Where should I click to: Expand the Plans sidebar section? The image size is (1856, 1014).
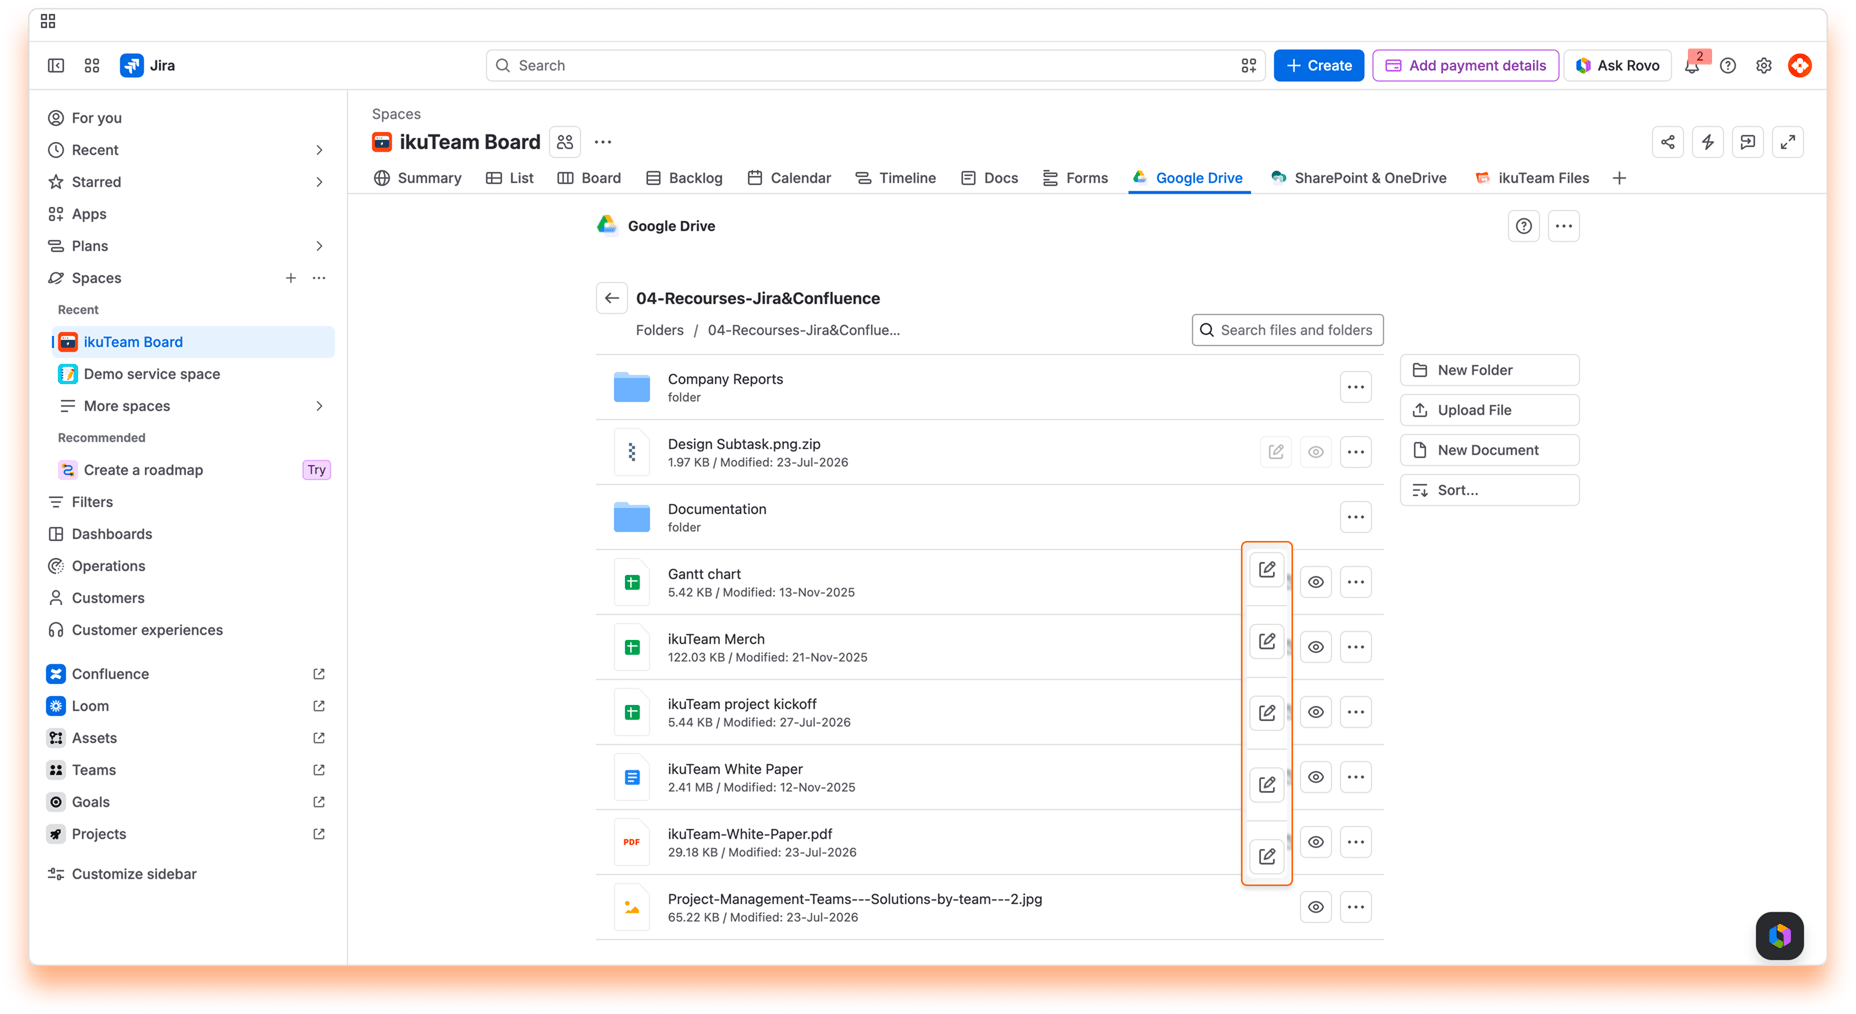[319, 246]
